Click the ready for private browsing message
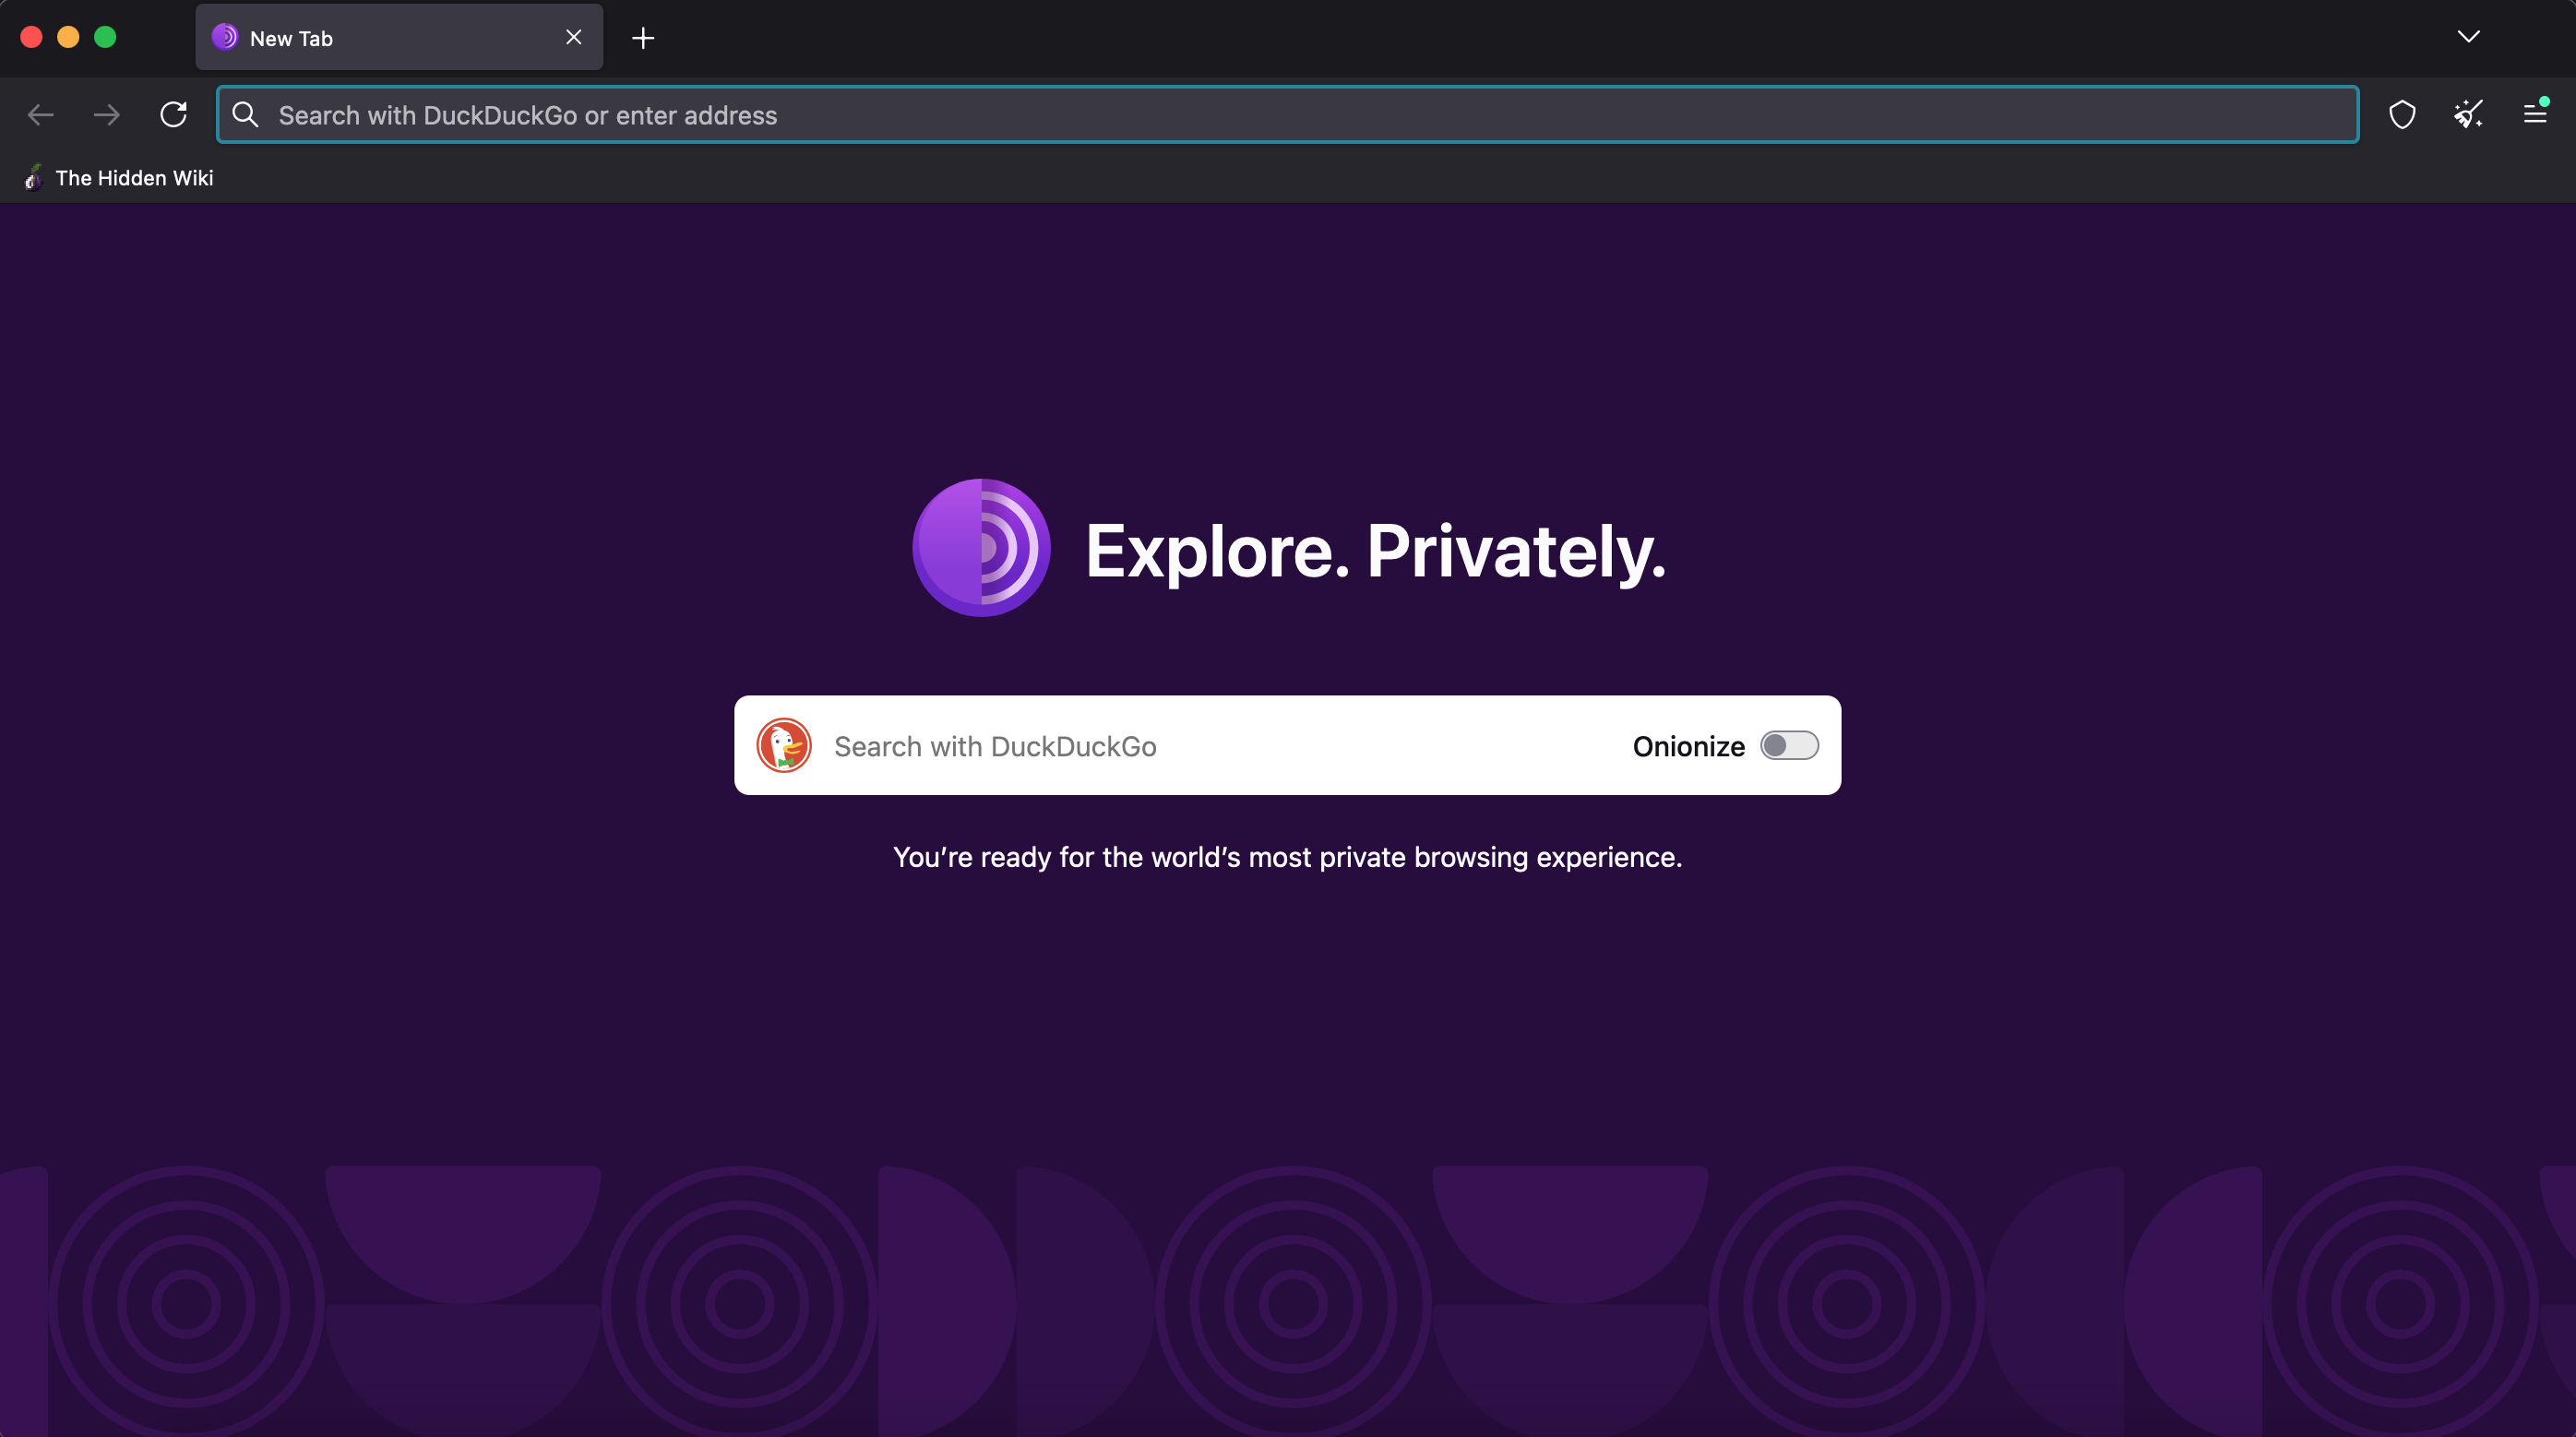 (x=1288, y=857)
